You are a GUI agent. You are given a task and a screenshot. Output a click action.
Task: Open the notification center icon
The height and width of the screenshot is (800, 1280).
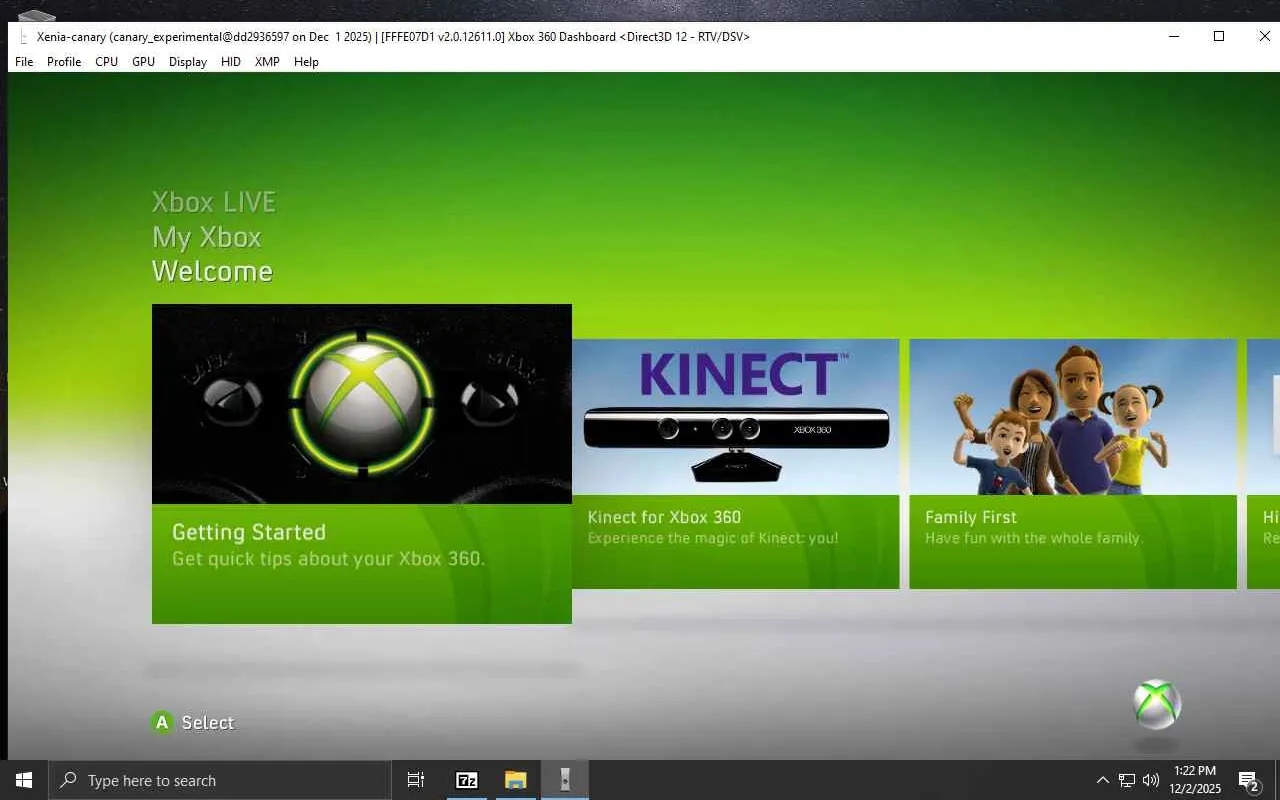tap(1249, 780)
